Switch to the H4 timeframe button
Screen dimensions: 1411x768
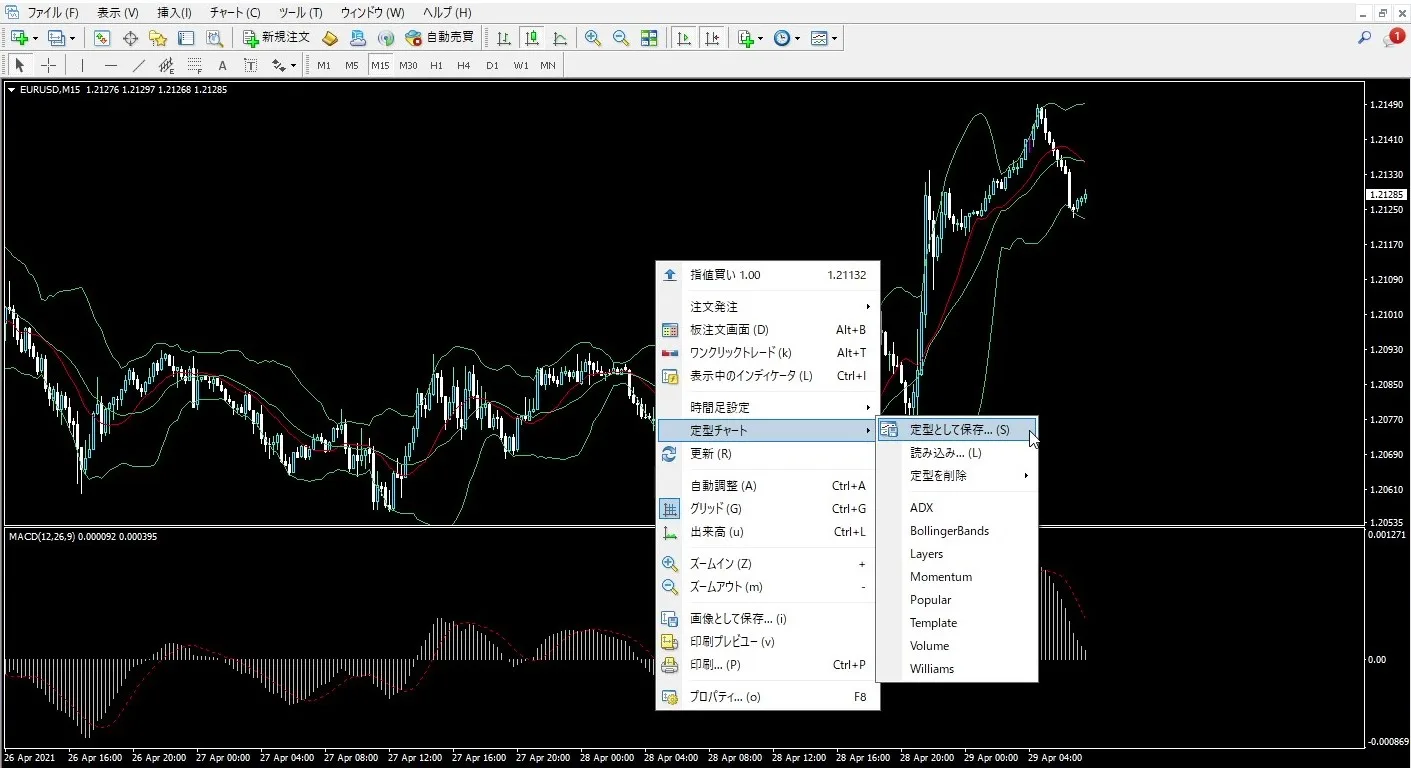463,65
